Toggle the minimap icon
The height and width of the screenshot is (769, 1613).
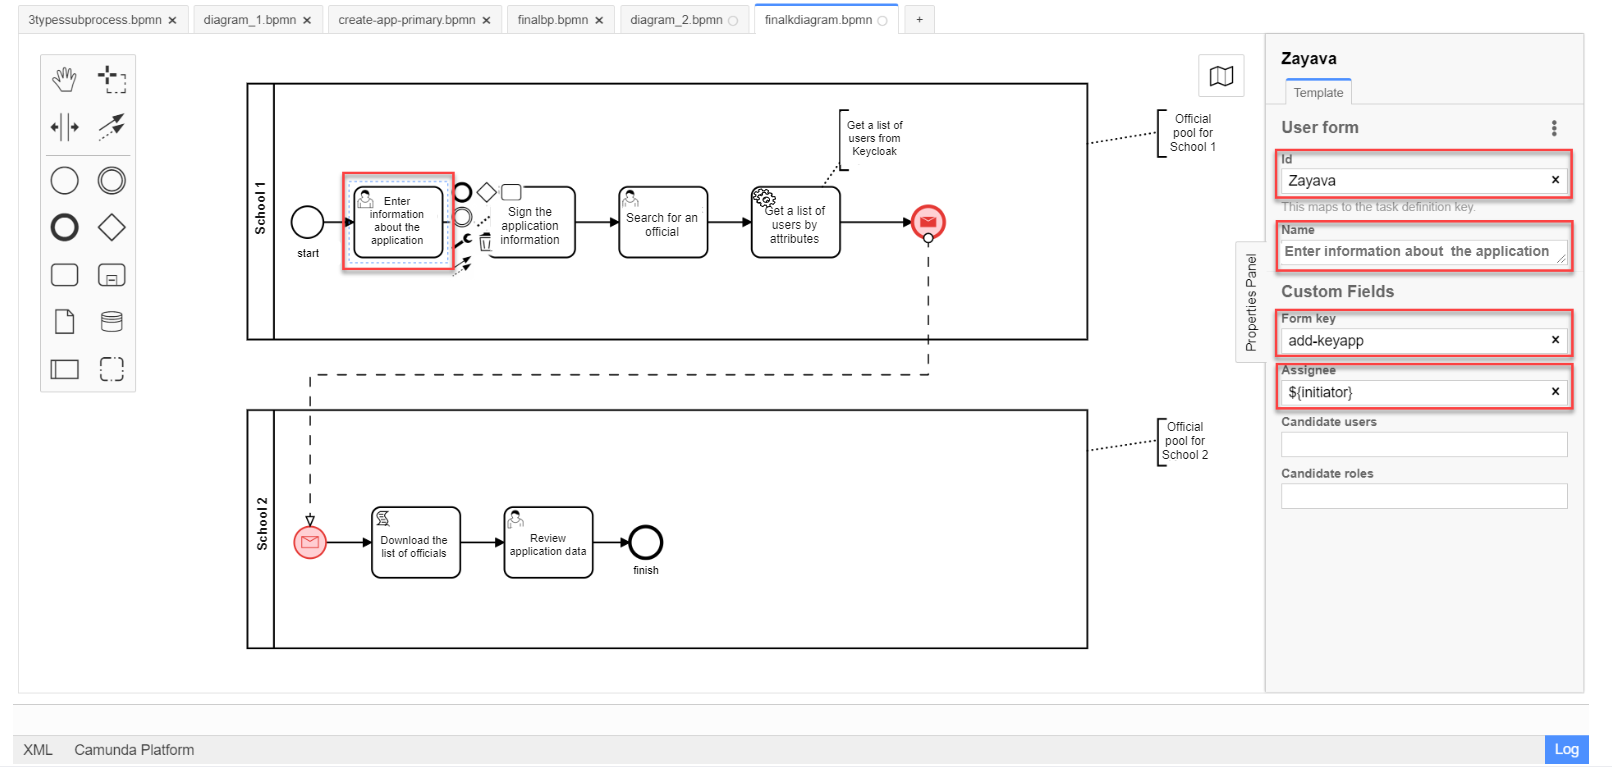pyautogui.click(x=1221, y=76)
